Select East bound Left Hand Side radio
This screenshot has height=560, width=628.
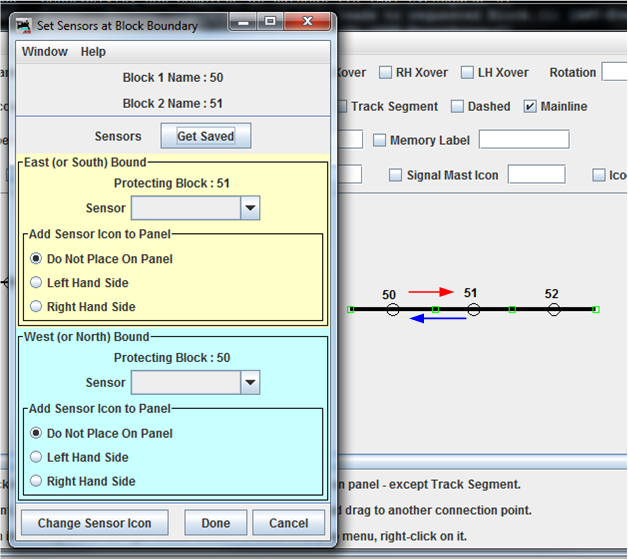[x=37, y=283]
